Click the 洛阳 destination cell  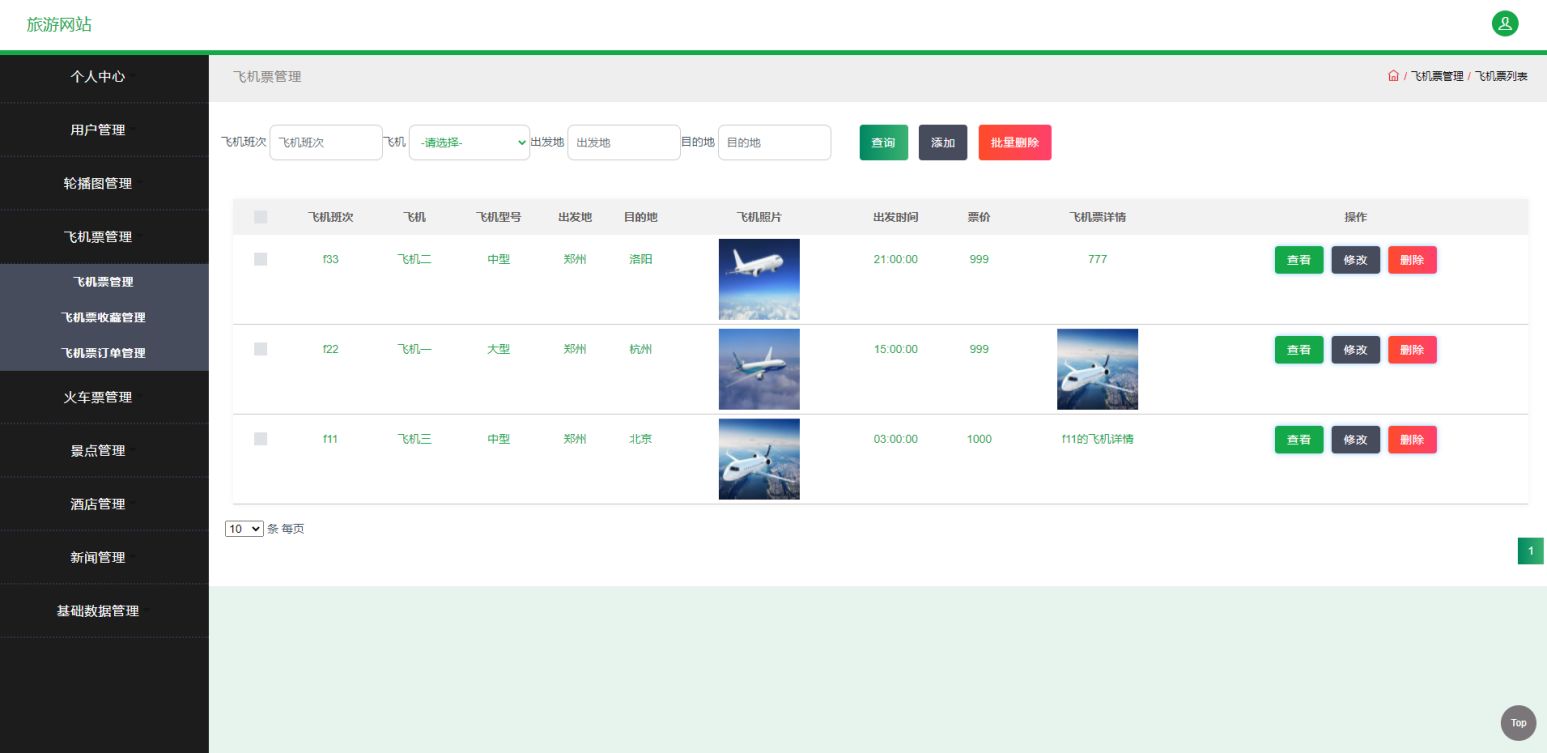coord(641,259)
